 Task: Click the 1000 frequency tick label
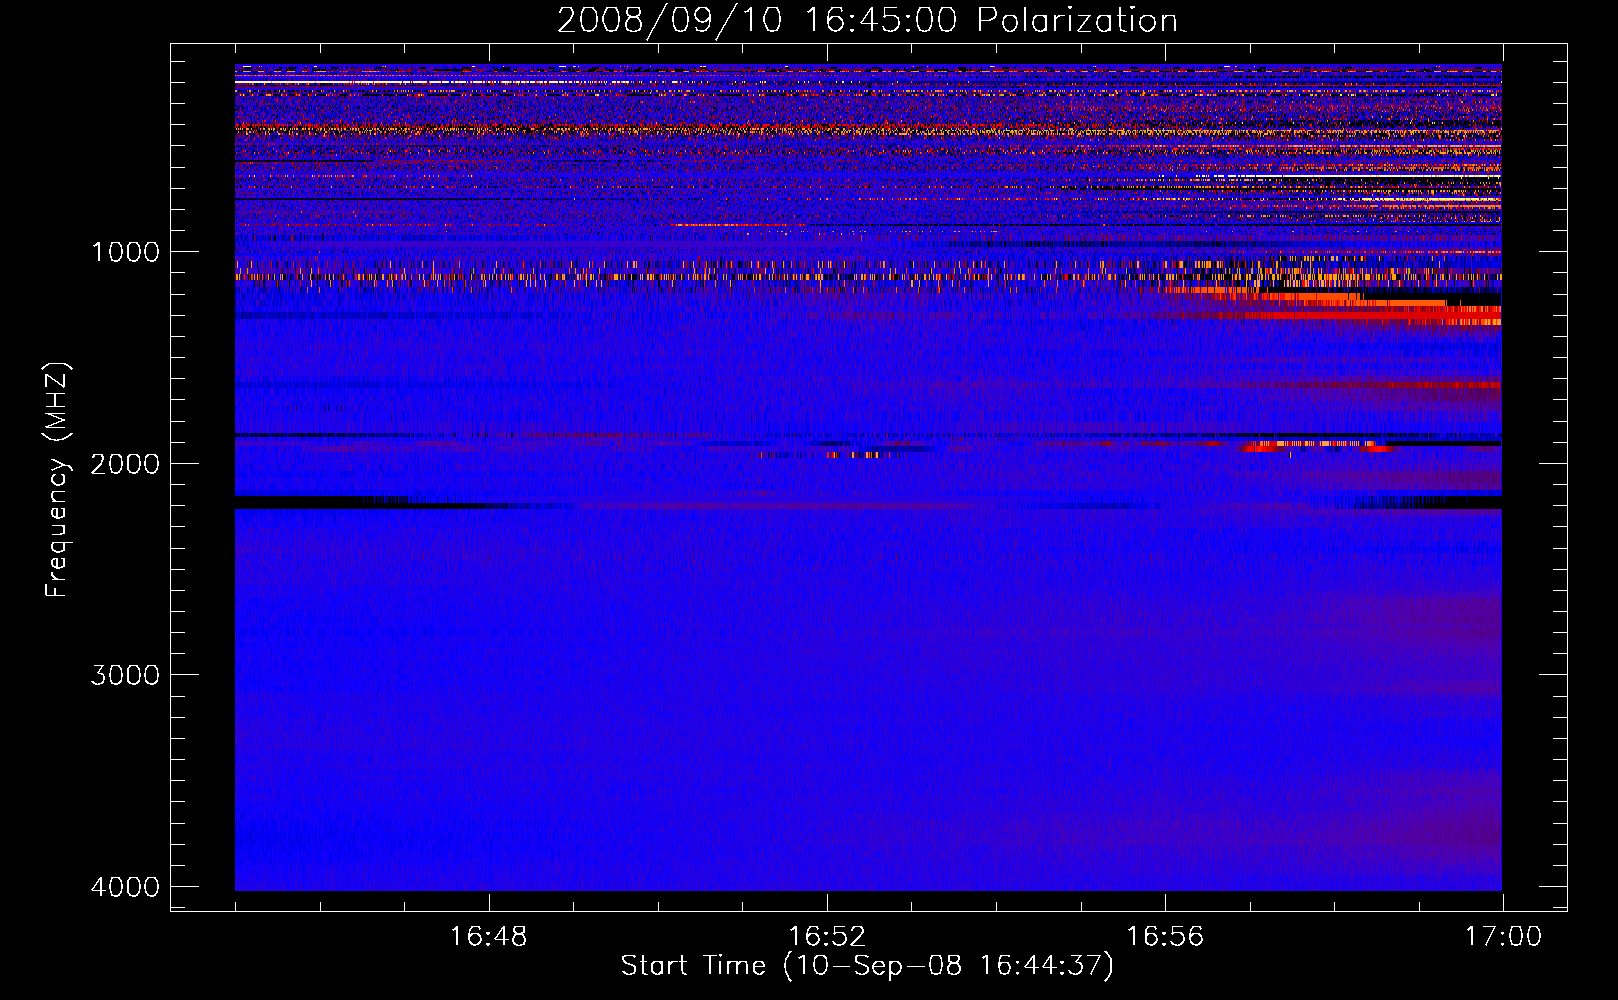(125, 251)
